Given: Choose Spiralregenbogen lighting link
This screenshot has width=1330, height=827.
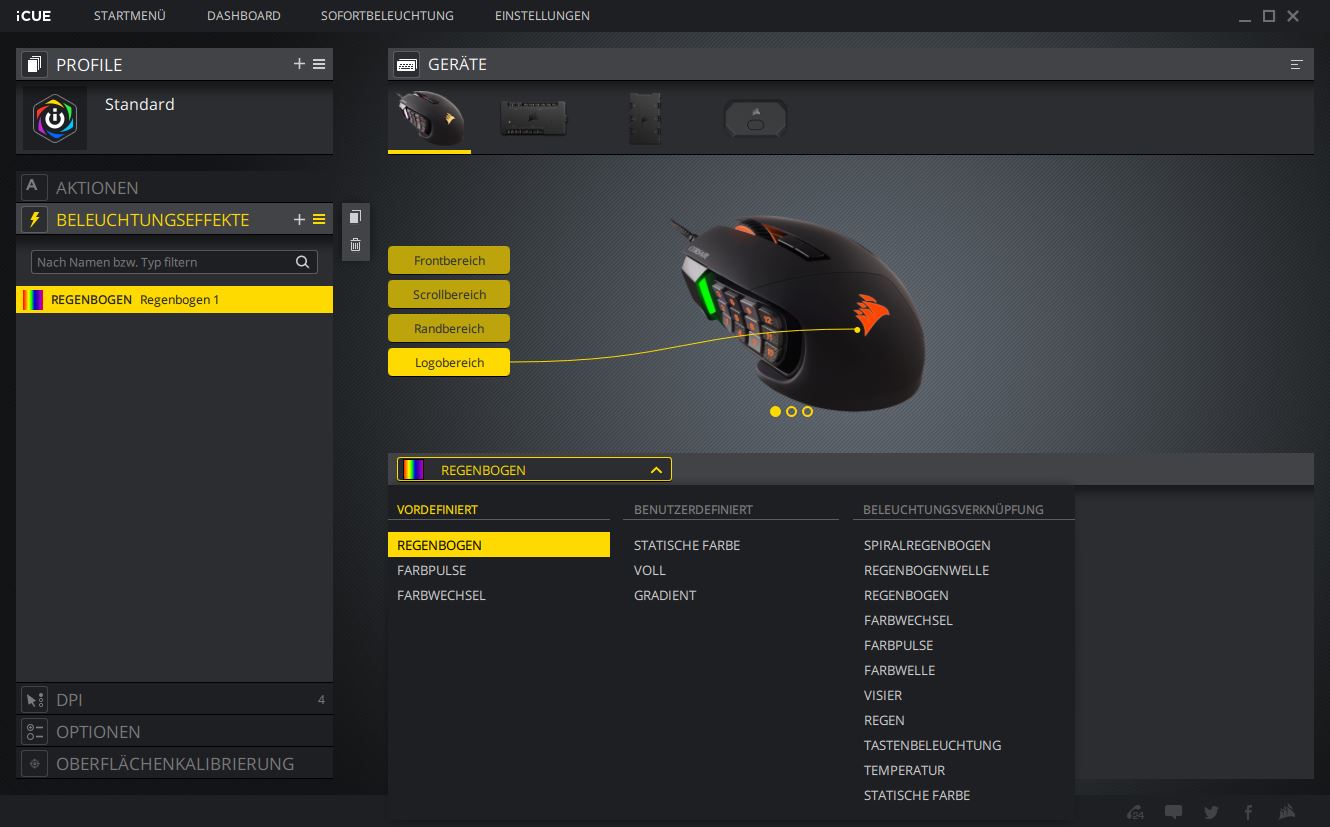Looking at the screenshot, I should tap(927, 545).
